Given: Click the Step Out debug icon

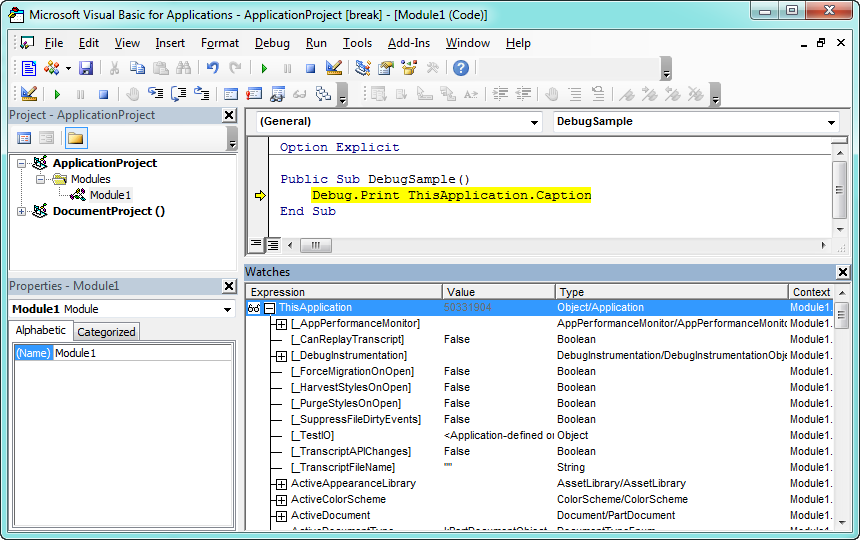Looking at the screenshot, I should pyautogui.click(x=201, y=94).
